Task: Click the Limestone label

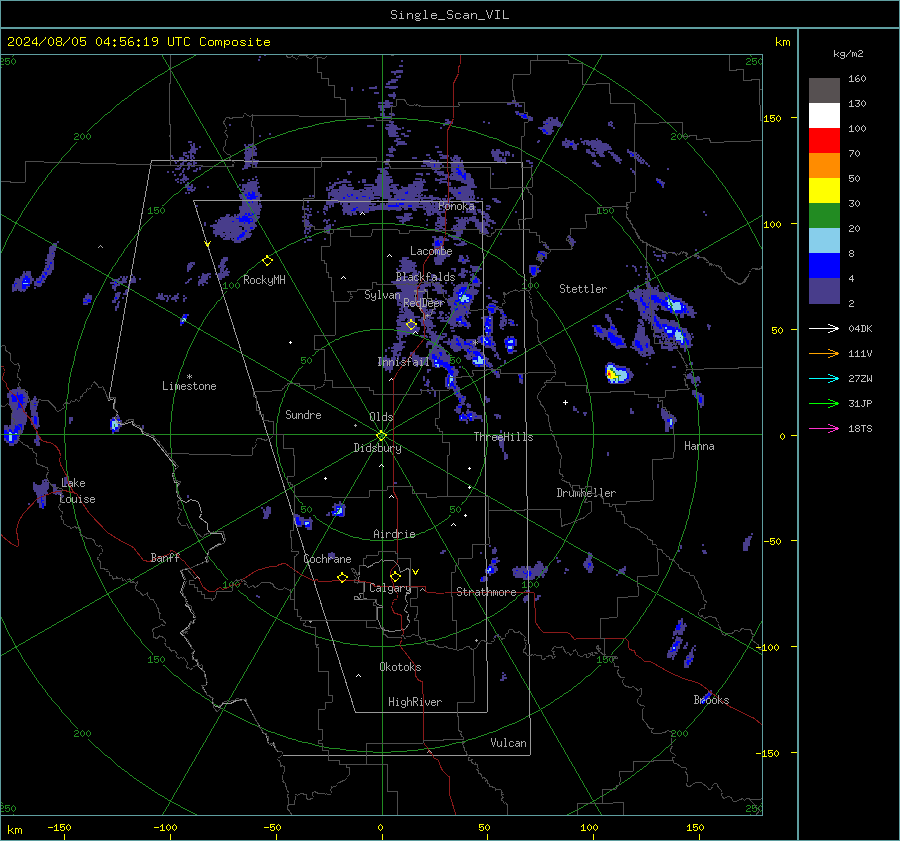Action: 189,386
